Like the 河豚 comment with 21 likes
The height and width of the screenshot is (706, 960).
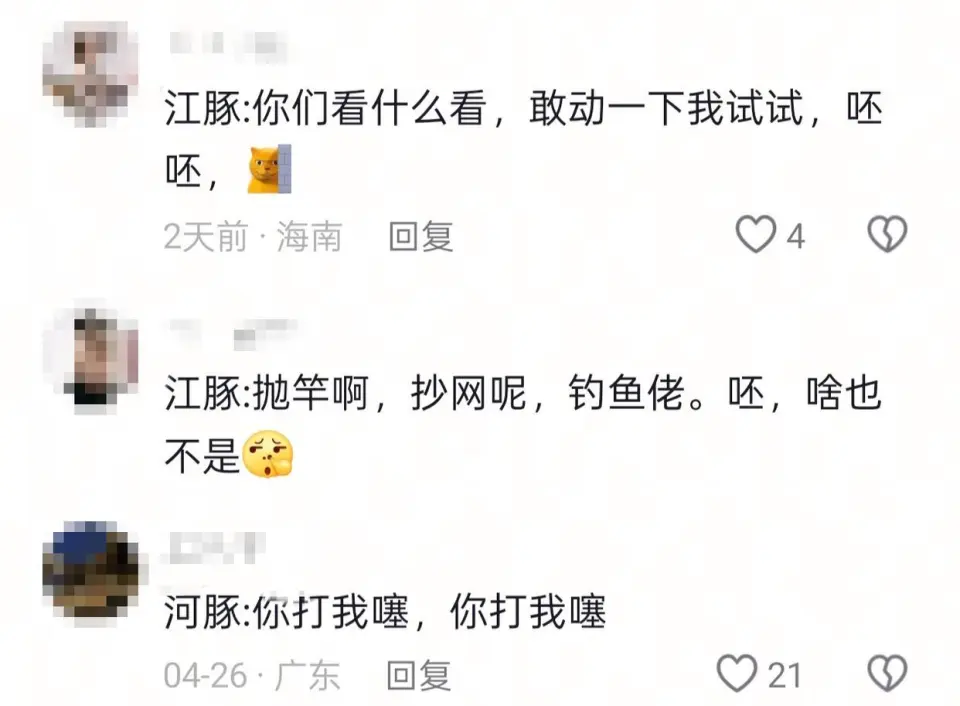[x=737, y=674]
